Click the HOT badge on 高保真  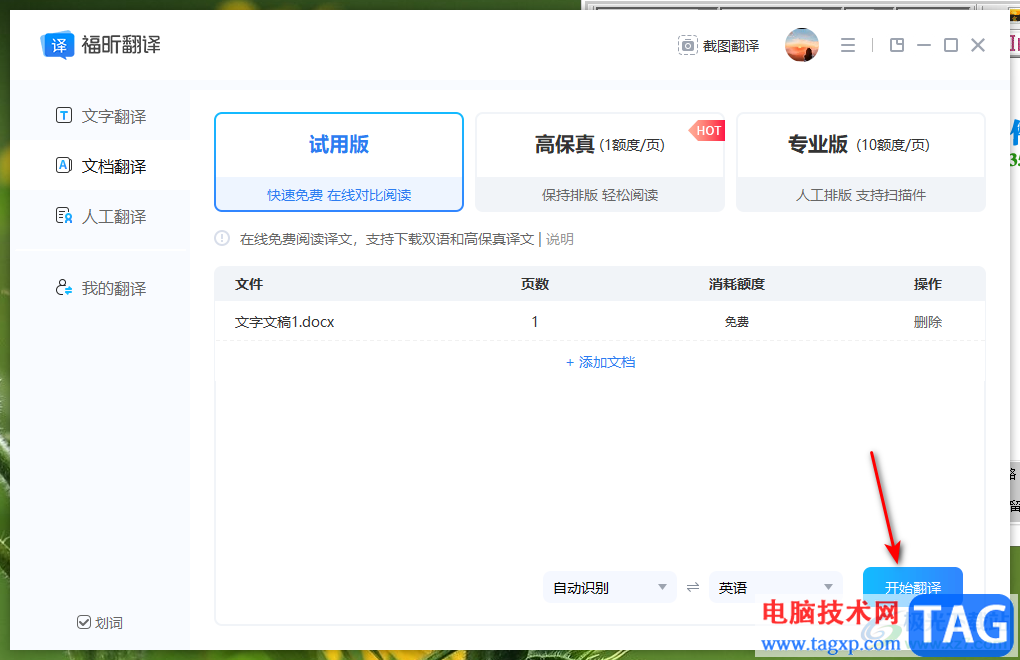point(707,131)
